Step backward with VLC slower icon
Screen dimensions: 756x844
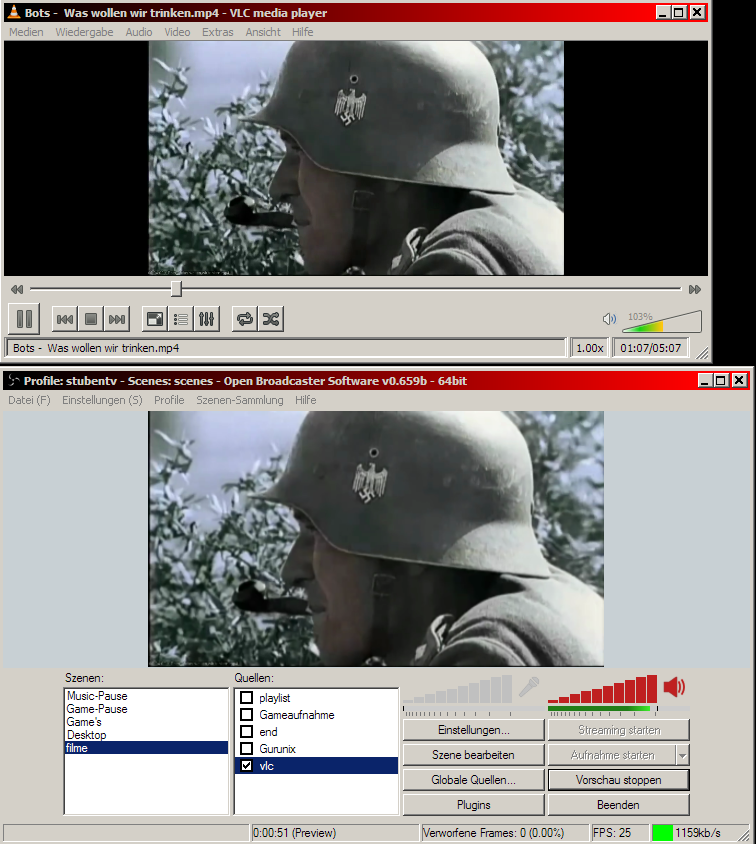[x=17, y=290]
